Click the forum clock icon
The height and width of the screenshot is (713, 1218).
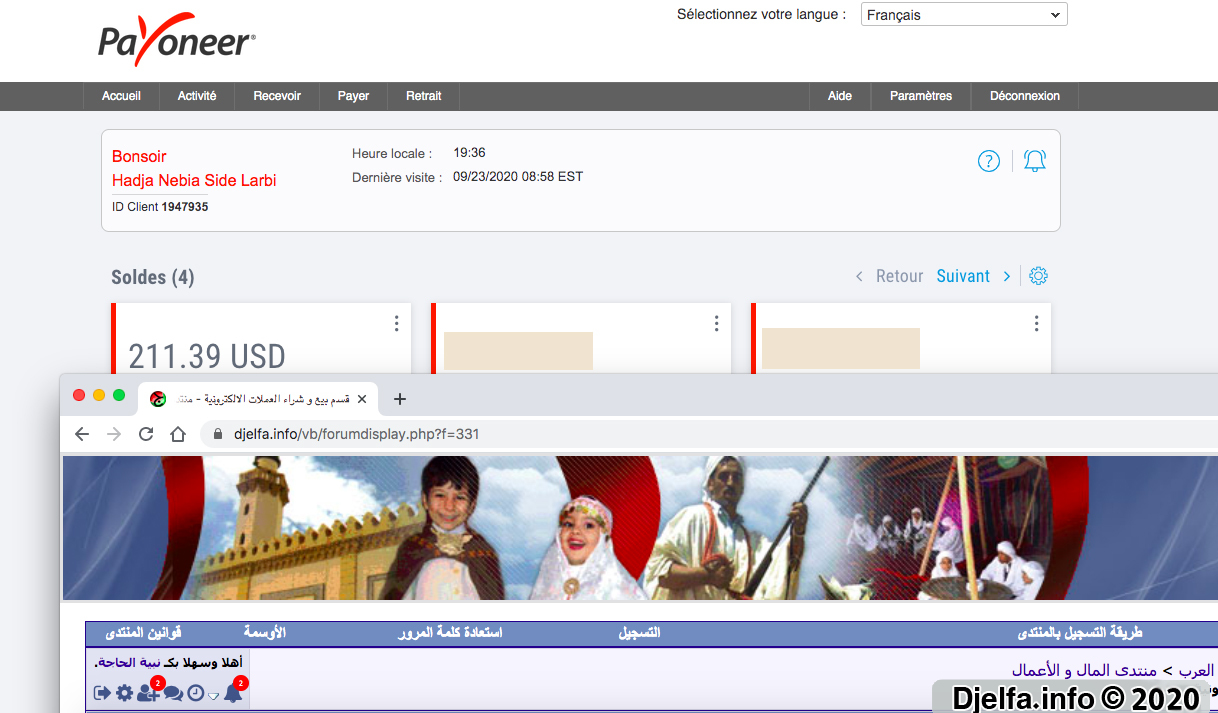tap(196, 693)
